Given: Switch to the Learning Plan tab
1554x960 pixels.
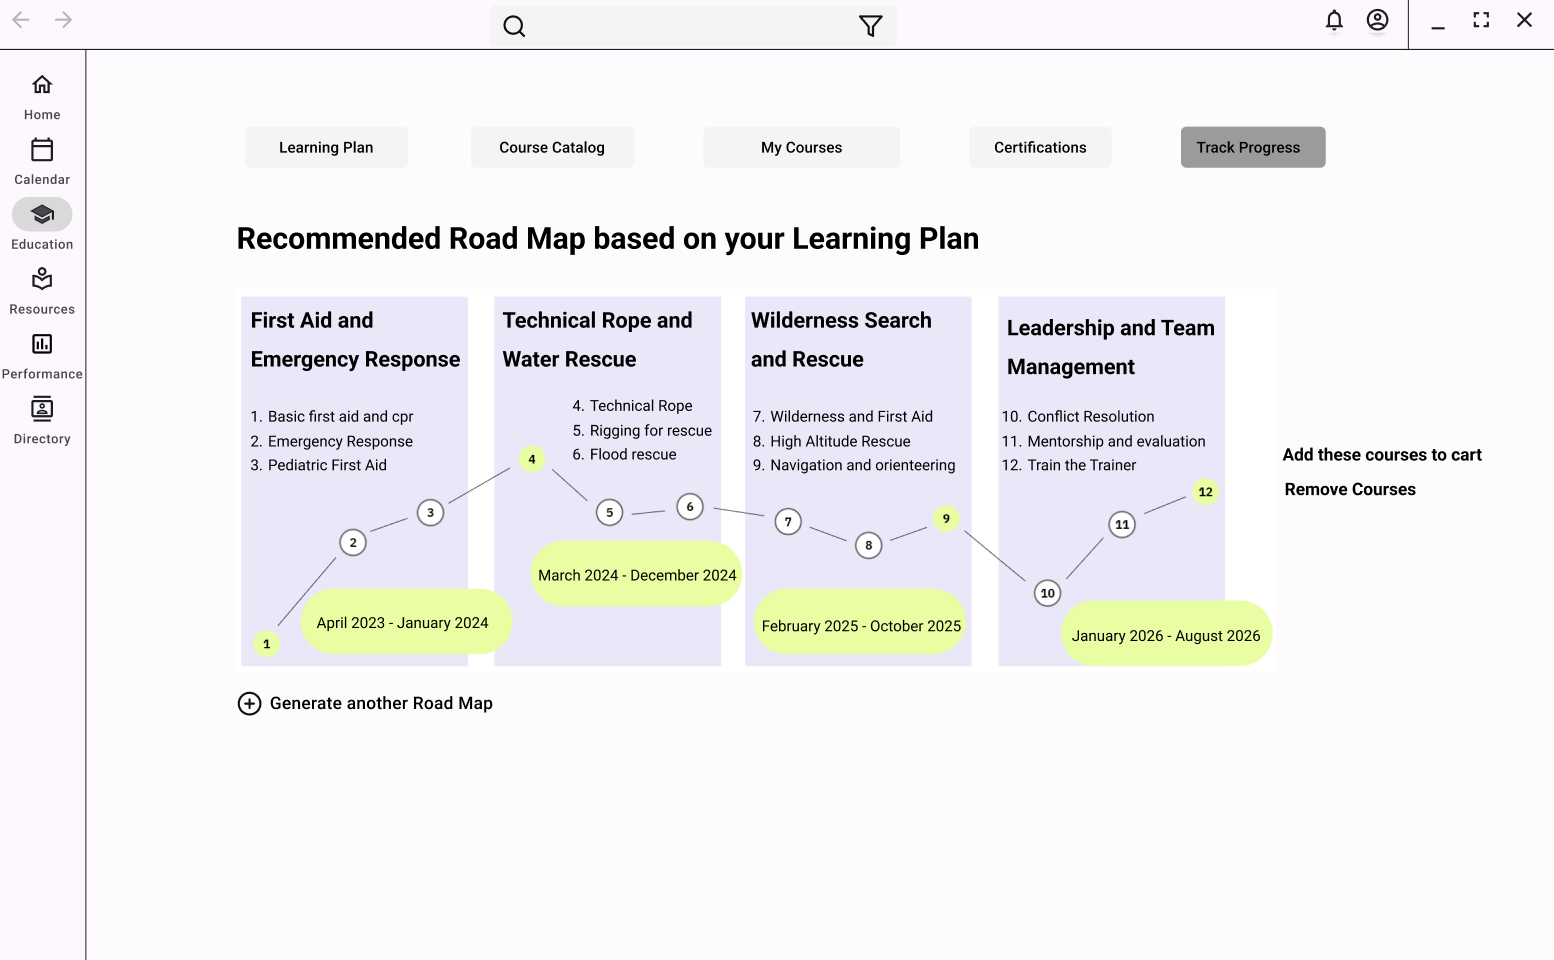Looking at the screenshot, I should tap(326, 147).
